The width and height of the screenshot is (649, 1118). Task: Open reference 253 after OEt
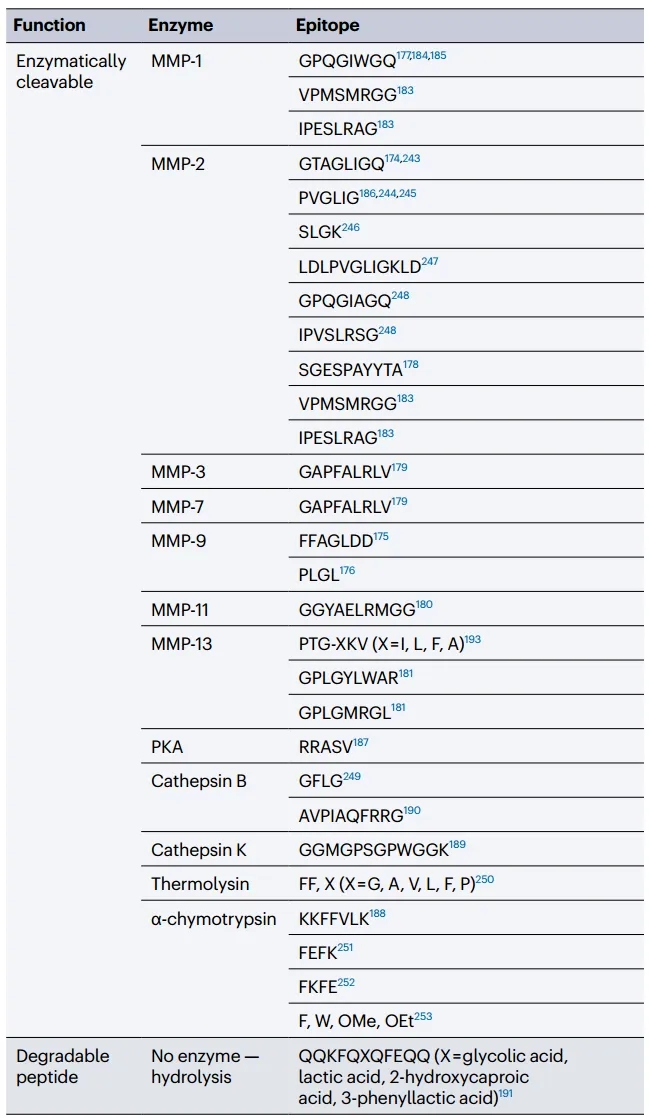[x=423, y=1017]
